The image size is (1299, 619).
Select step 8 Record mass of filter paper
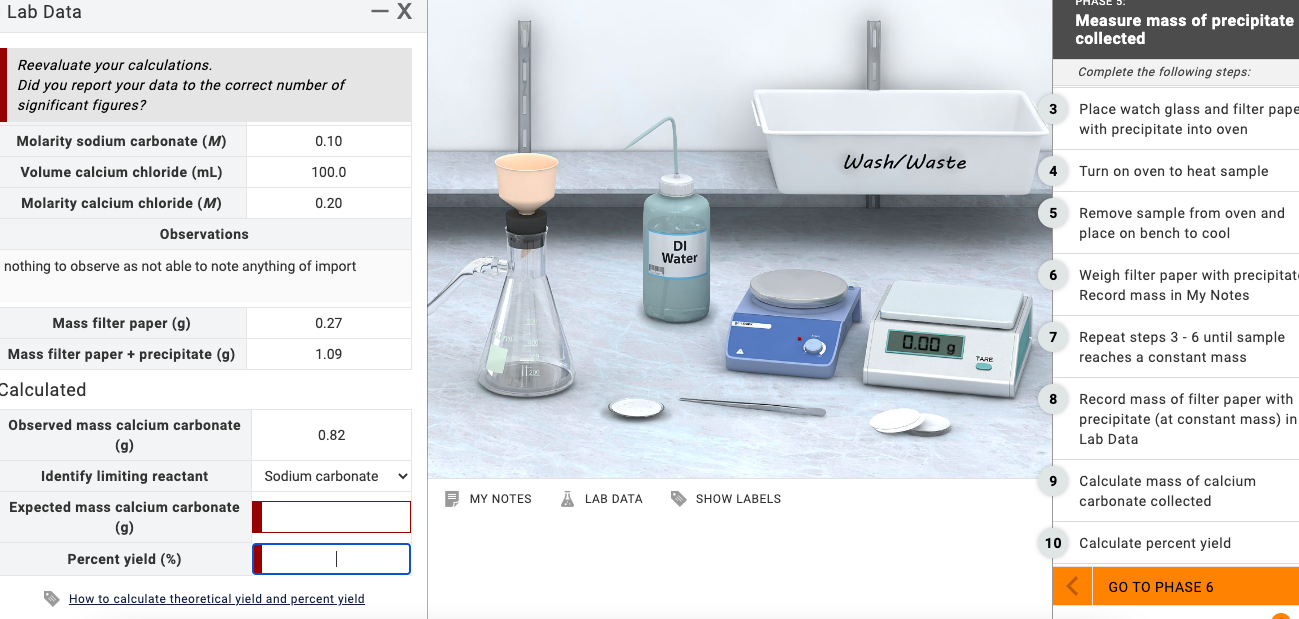click(x=1176, y=419)
